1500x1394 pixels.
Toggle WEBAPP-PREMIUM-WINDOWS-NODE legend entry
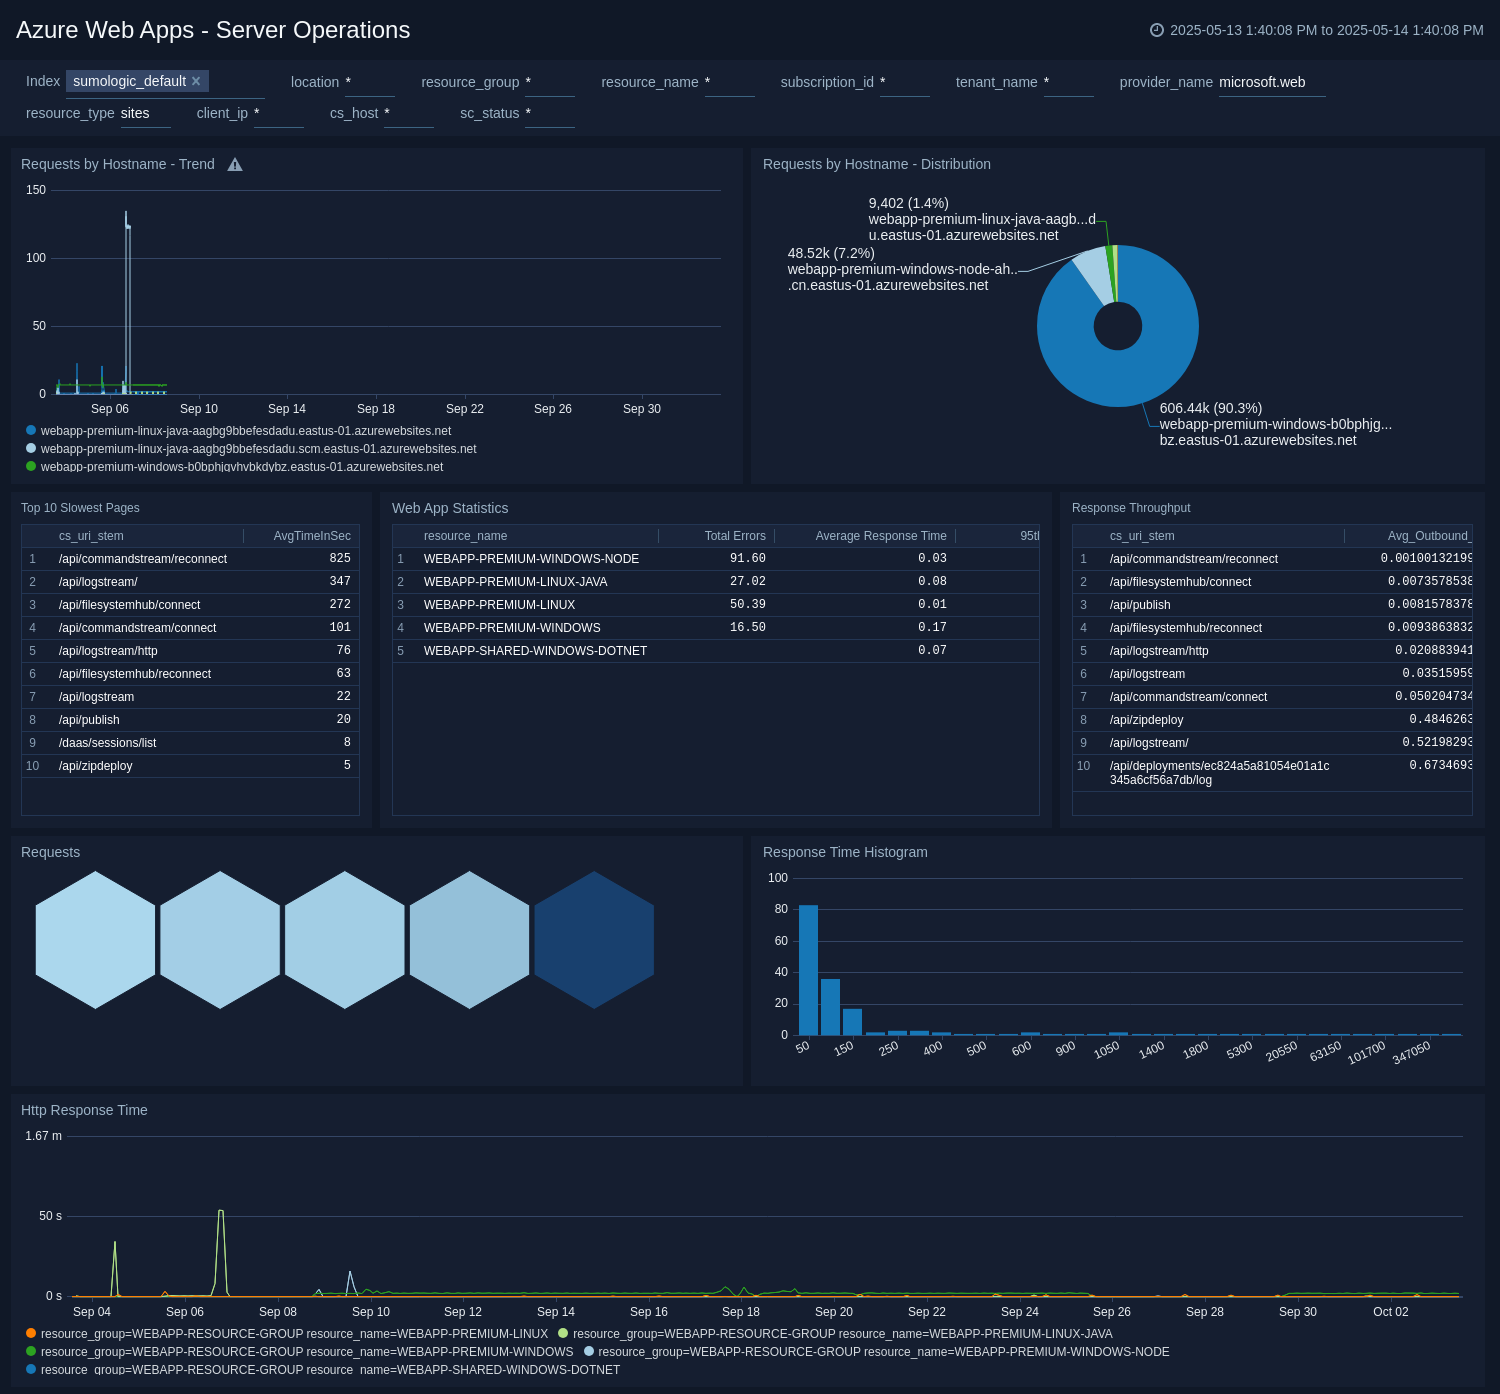[877, 1352]
